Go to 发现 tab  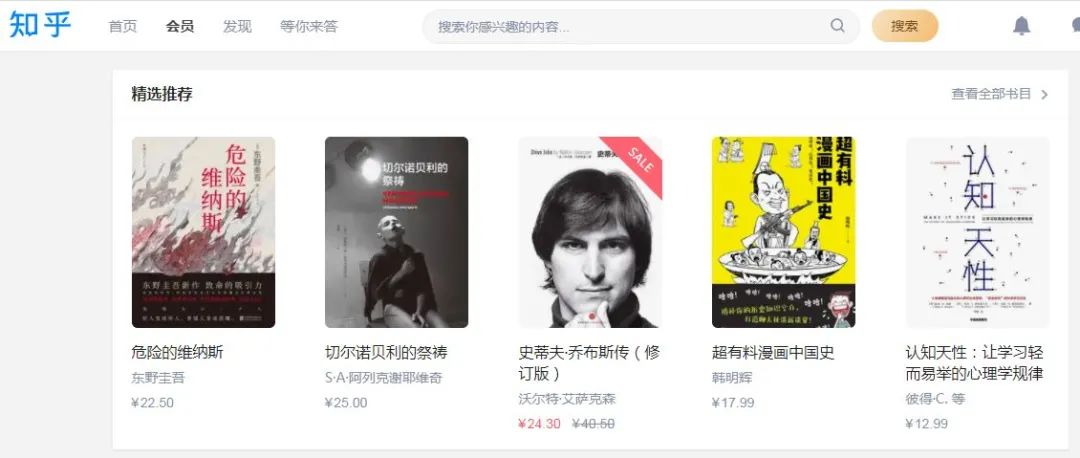pyautogui.click(x=237, y=26)
